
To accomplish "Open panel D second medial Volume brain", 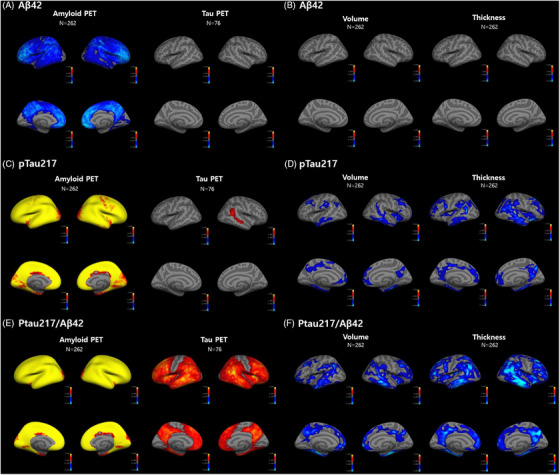I will click(388, 275).
